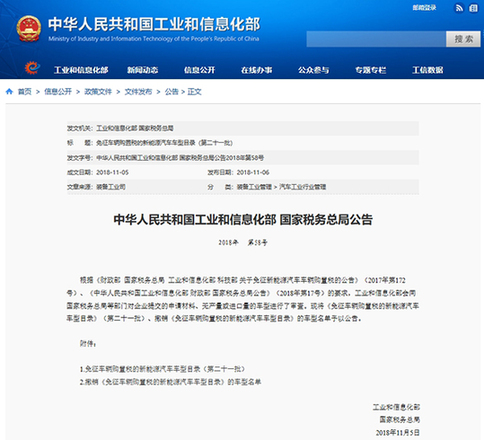The height and width of the screenshot is (440, 484).
Task: Click the signature 国家税务总局 at bottom
Action: tap(399, 420)
